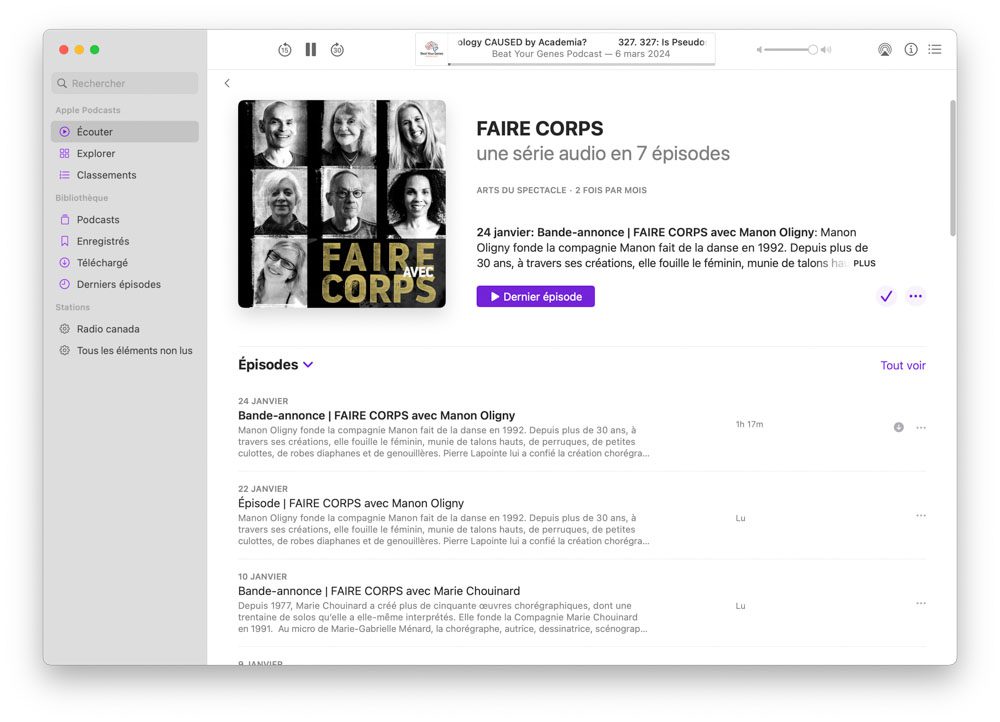Skip forward 30 seconds
Viewport: 1000px width, 722px height.
pyautogui.click(x=337, y=50)
